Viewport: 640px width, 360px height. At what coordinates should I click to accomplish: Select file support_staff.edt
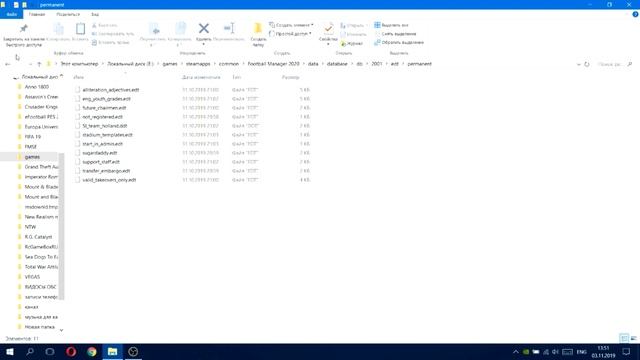[101, 162]
